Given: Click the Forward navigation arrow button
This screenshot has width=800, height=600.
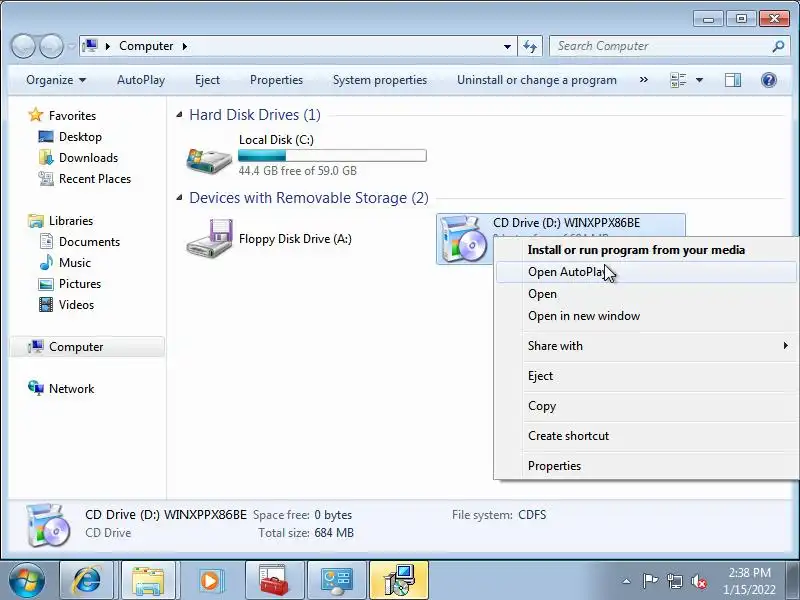Looking at the screenshot, I should pos(52,46).
